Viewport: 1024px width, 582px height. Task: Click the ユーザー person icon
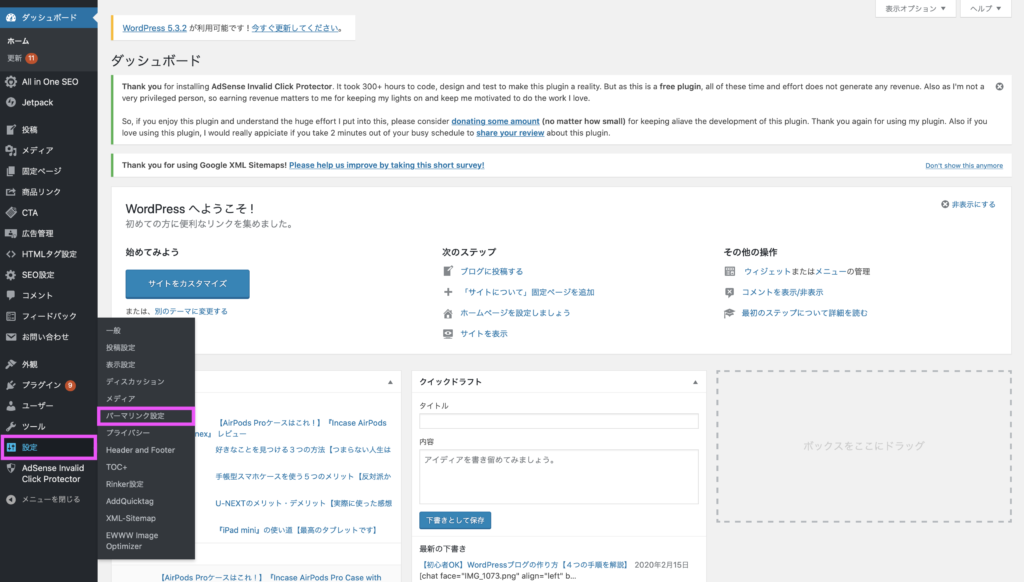[x=10, y=406]
